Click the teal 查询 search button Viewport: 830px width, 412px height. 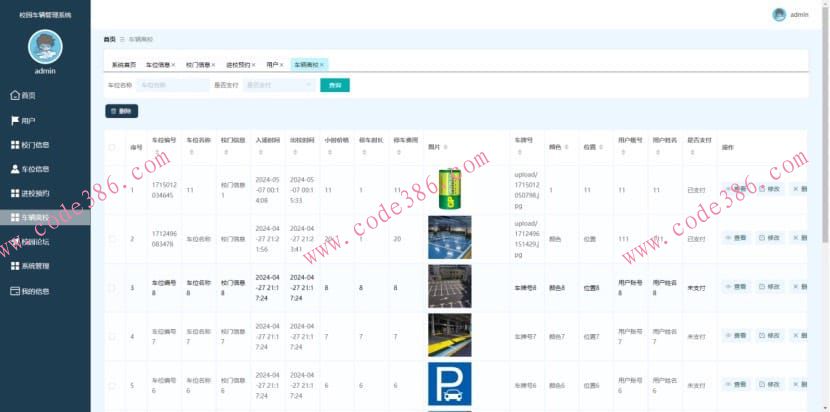335,85
